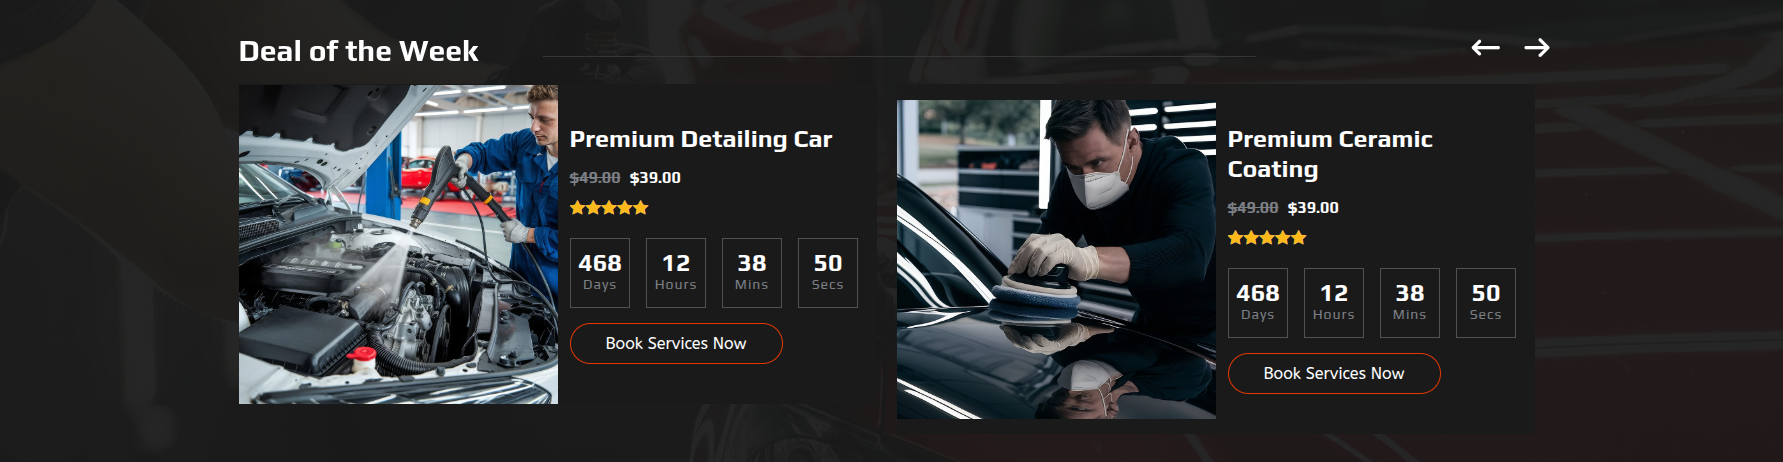This screenshot has height=462, width=1783.
Task: Open the engine steam cleaning image
Action: coord(398,244)
